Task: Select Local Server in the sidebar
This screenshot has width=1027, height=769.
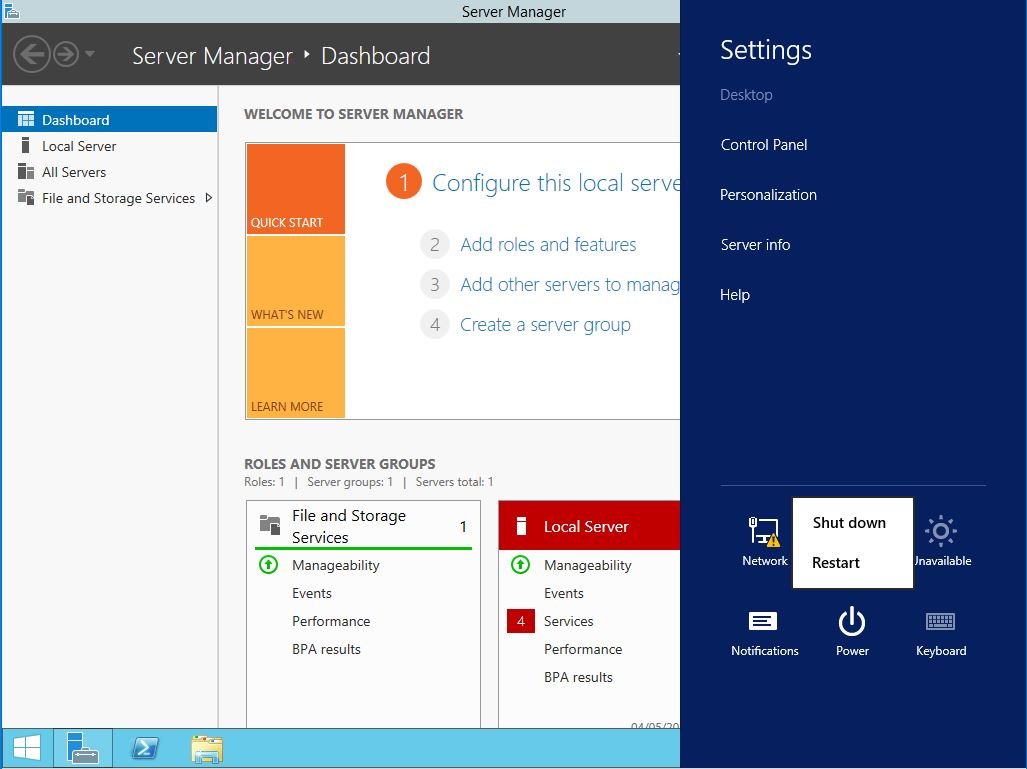Action: 79,146
